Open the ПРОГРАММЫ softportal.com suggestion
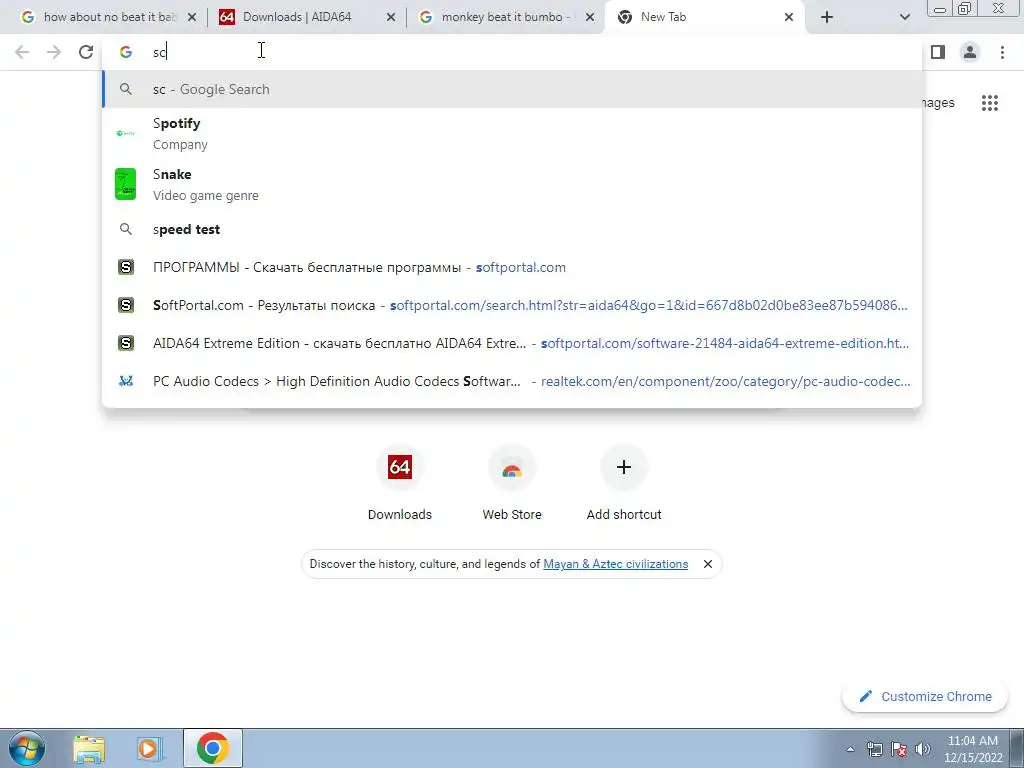Screen dimensions: 1024x768 tap(512, 267)
